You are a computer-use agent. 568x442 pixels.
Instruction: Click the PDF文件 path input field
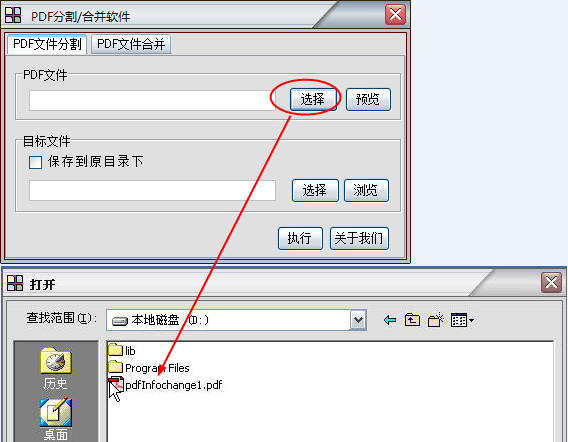tap(152, 100)
